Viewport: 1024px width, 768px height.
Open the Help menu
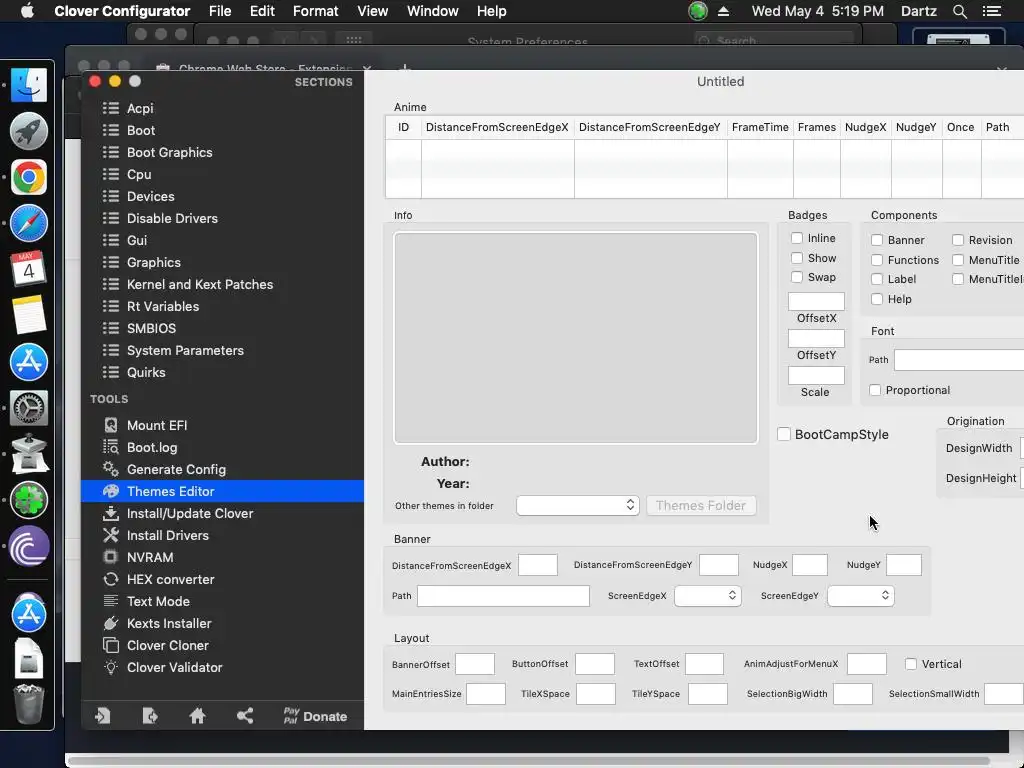pyautogui.click(x=491, y=11)
